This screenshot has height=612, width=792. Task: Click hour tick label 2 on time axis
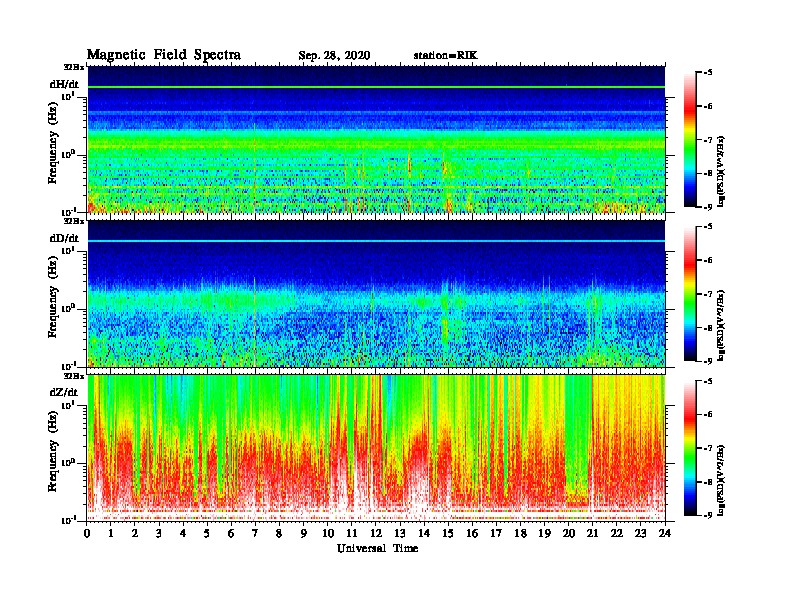pos(135,533)
